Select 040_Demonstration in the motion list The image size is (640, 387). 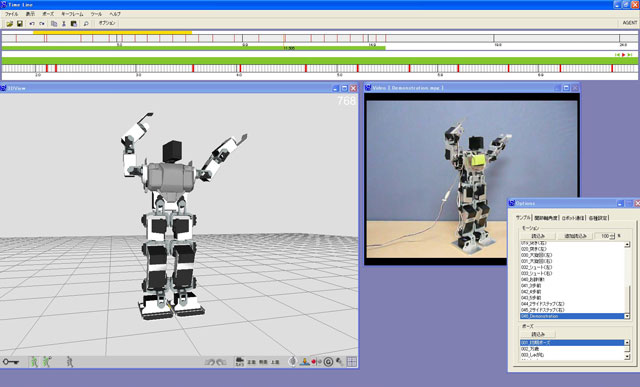click(572, 316)
